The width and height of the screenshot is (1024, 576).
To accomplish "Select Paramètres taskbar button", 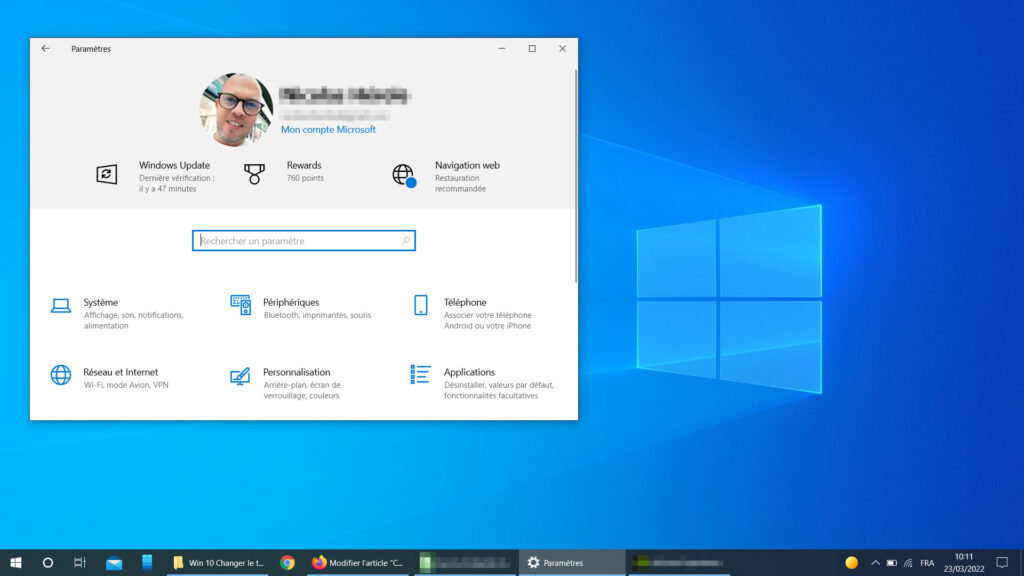I will [571, 562].
